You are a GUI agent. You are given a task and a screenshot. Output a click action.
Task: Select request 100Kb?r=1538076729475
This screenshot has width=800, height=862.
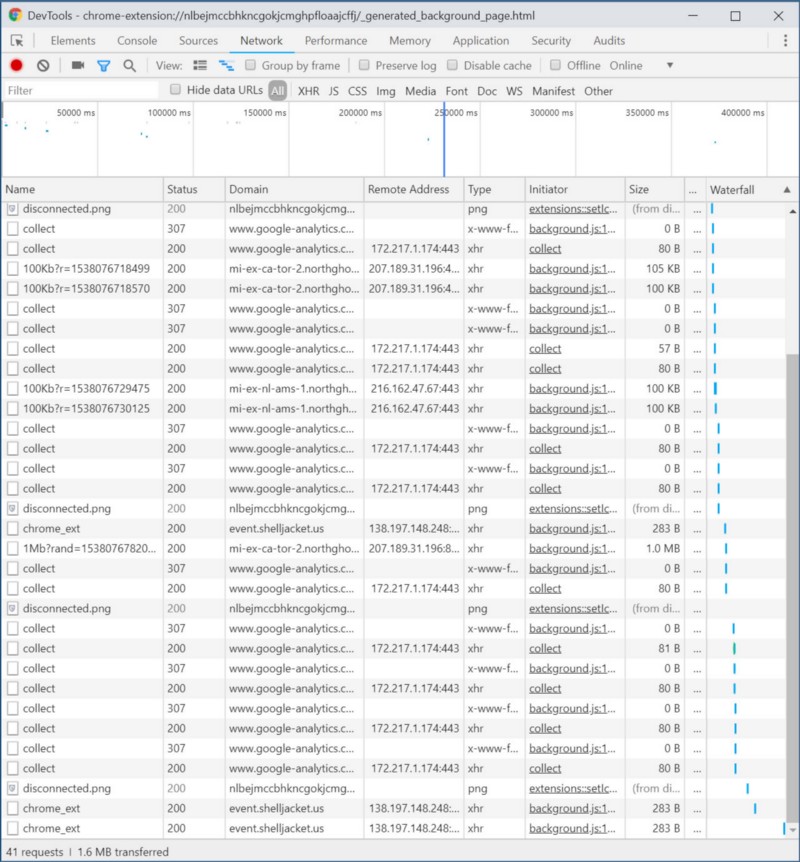click(x=86, y=389)
